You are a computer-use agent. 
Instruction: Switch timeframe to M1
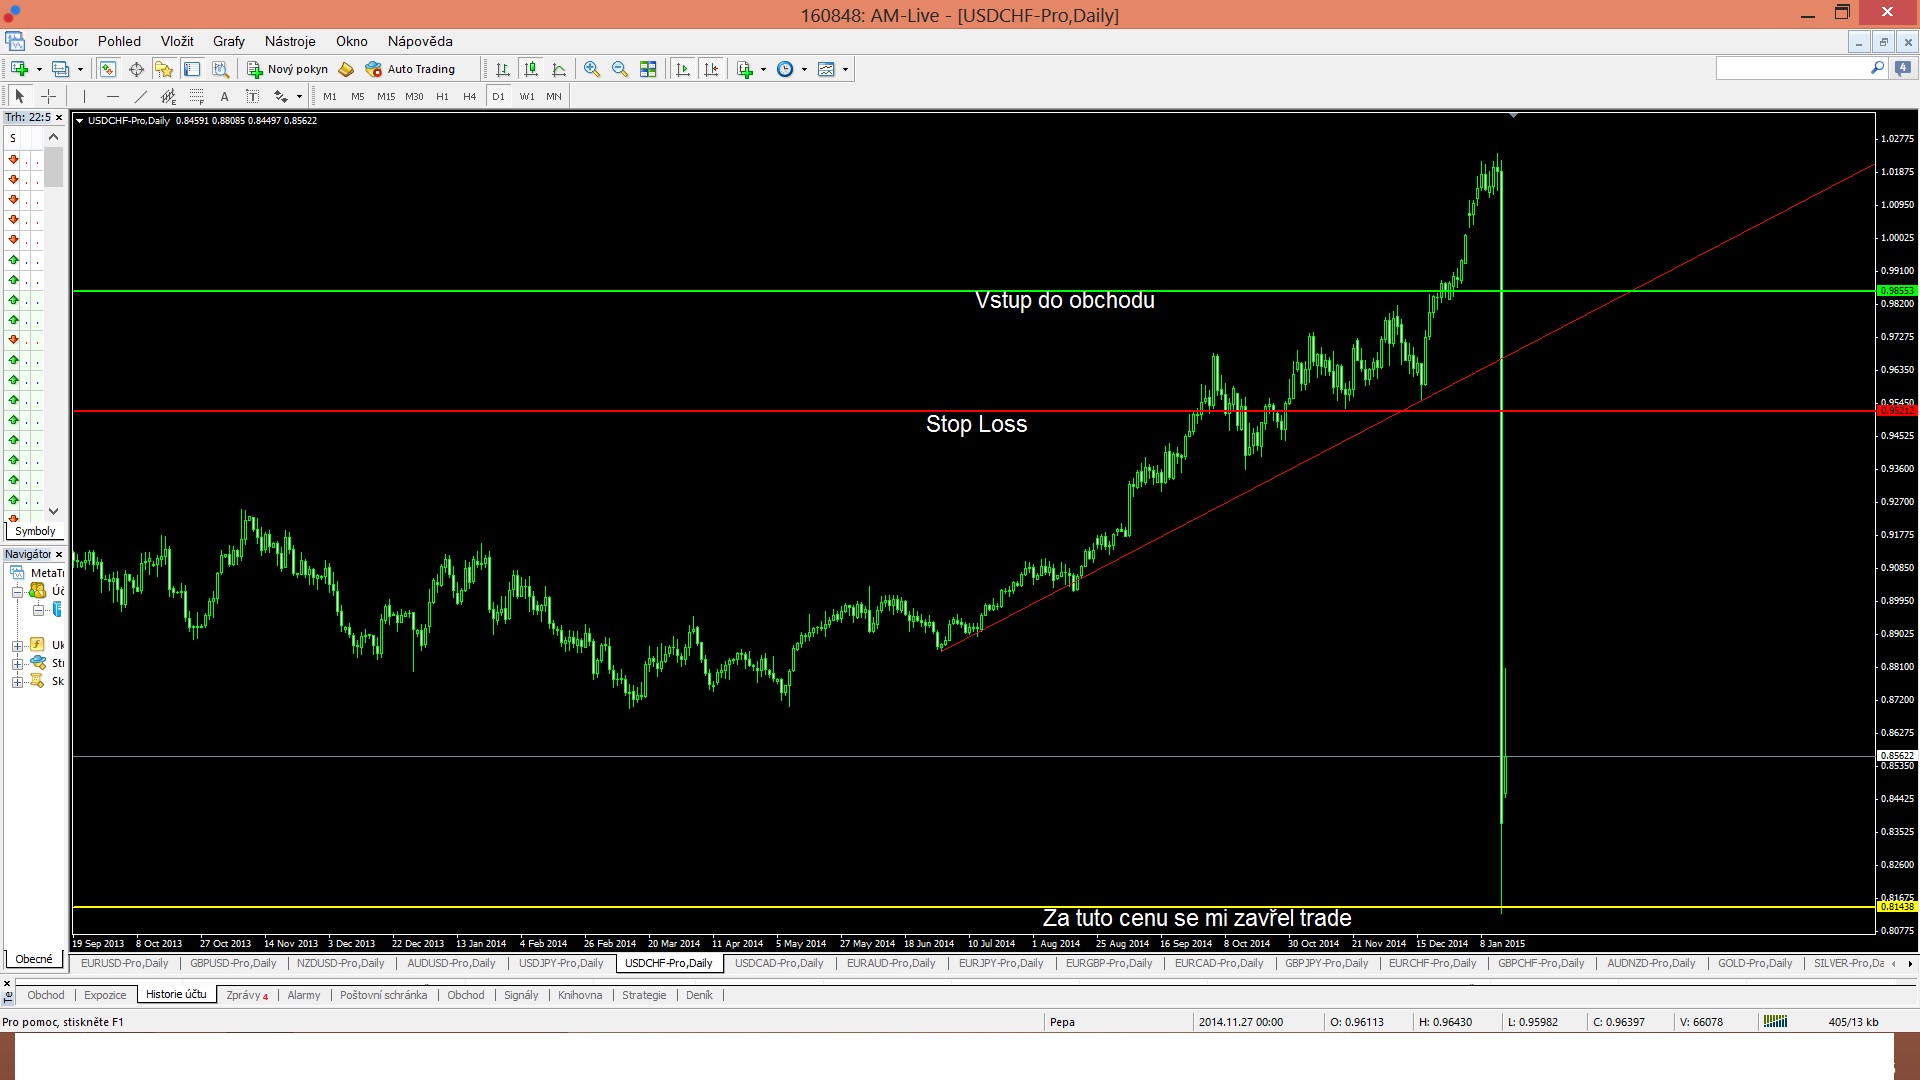tap(330, 96)
